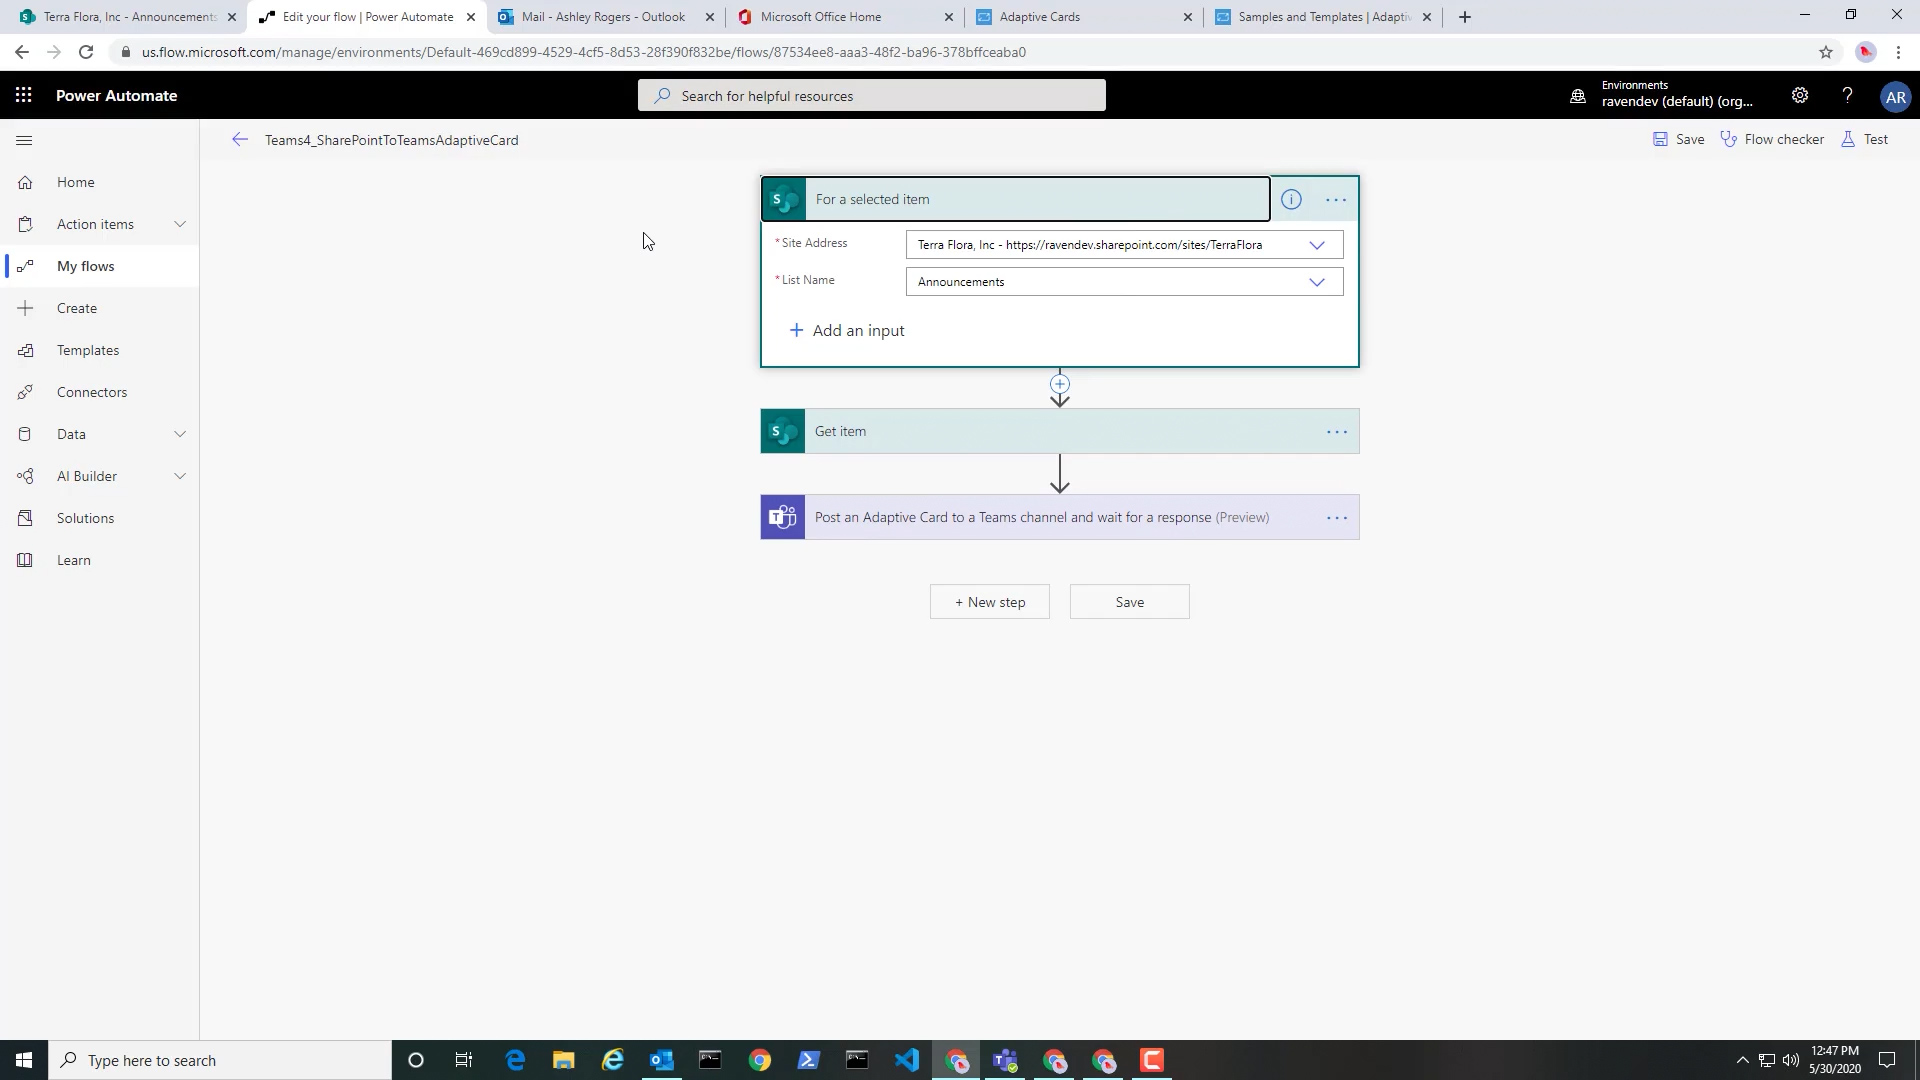Open info for the selected item trigger

[x=1291, y=200]
